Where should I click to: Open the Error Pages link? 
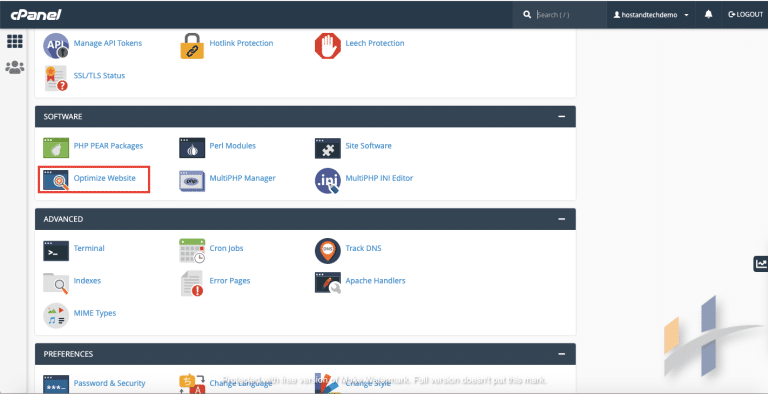point(230,280)
